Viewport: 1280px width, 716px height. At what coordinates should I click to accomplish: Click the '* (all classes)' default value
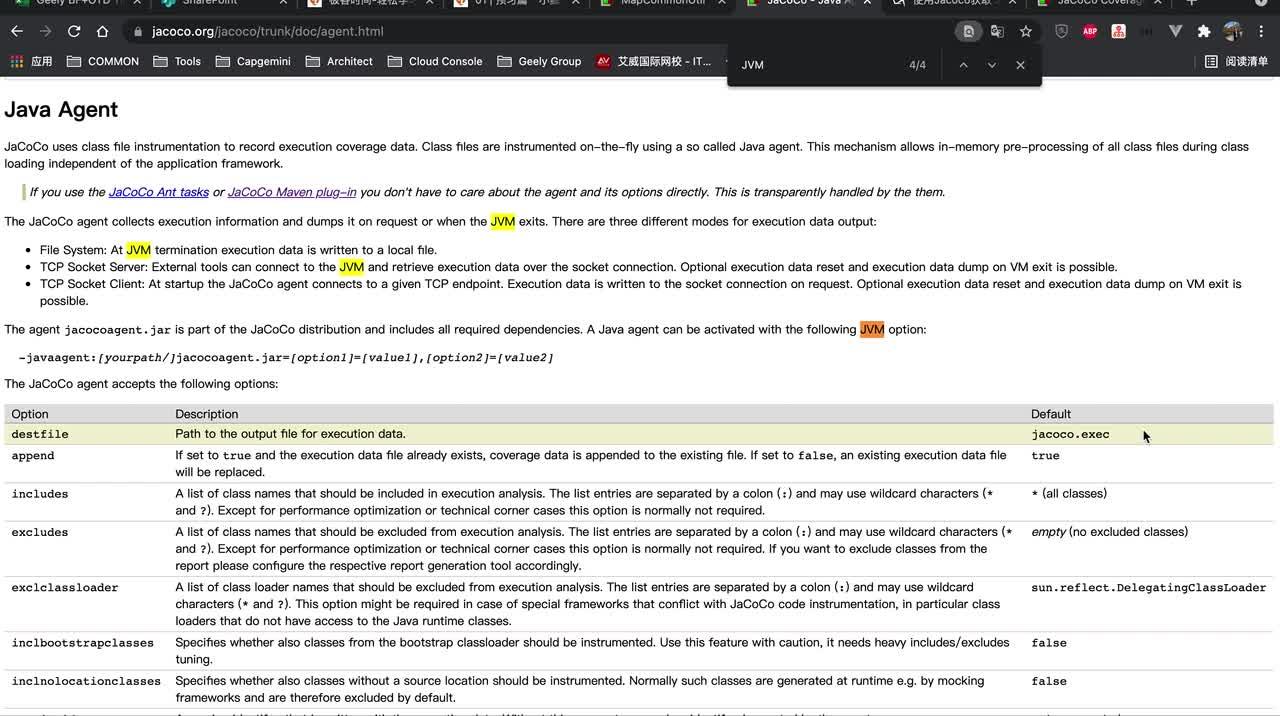[x=1069, y=494]
